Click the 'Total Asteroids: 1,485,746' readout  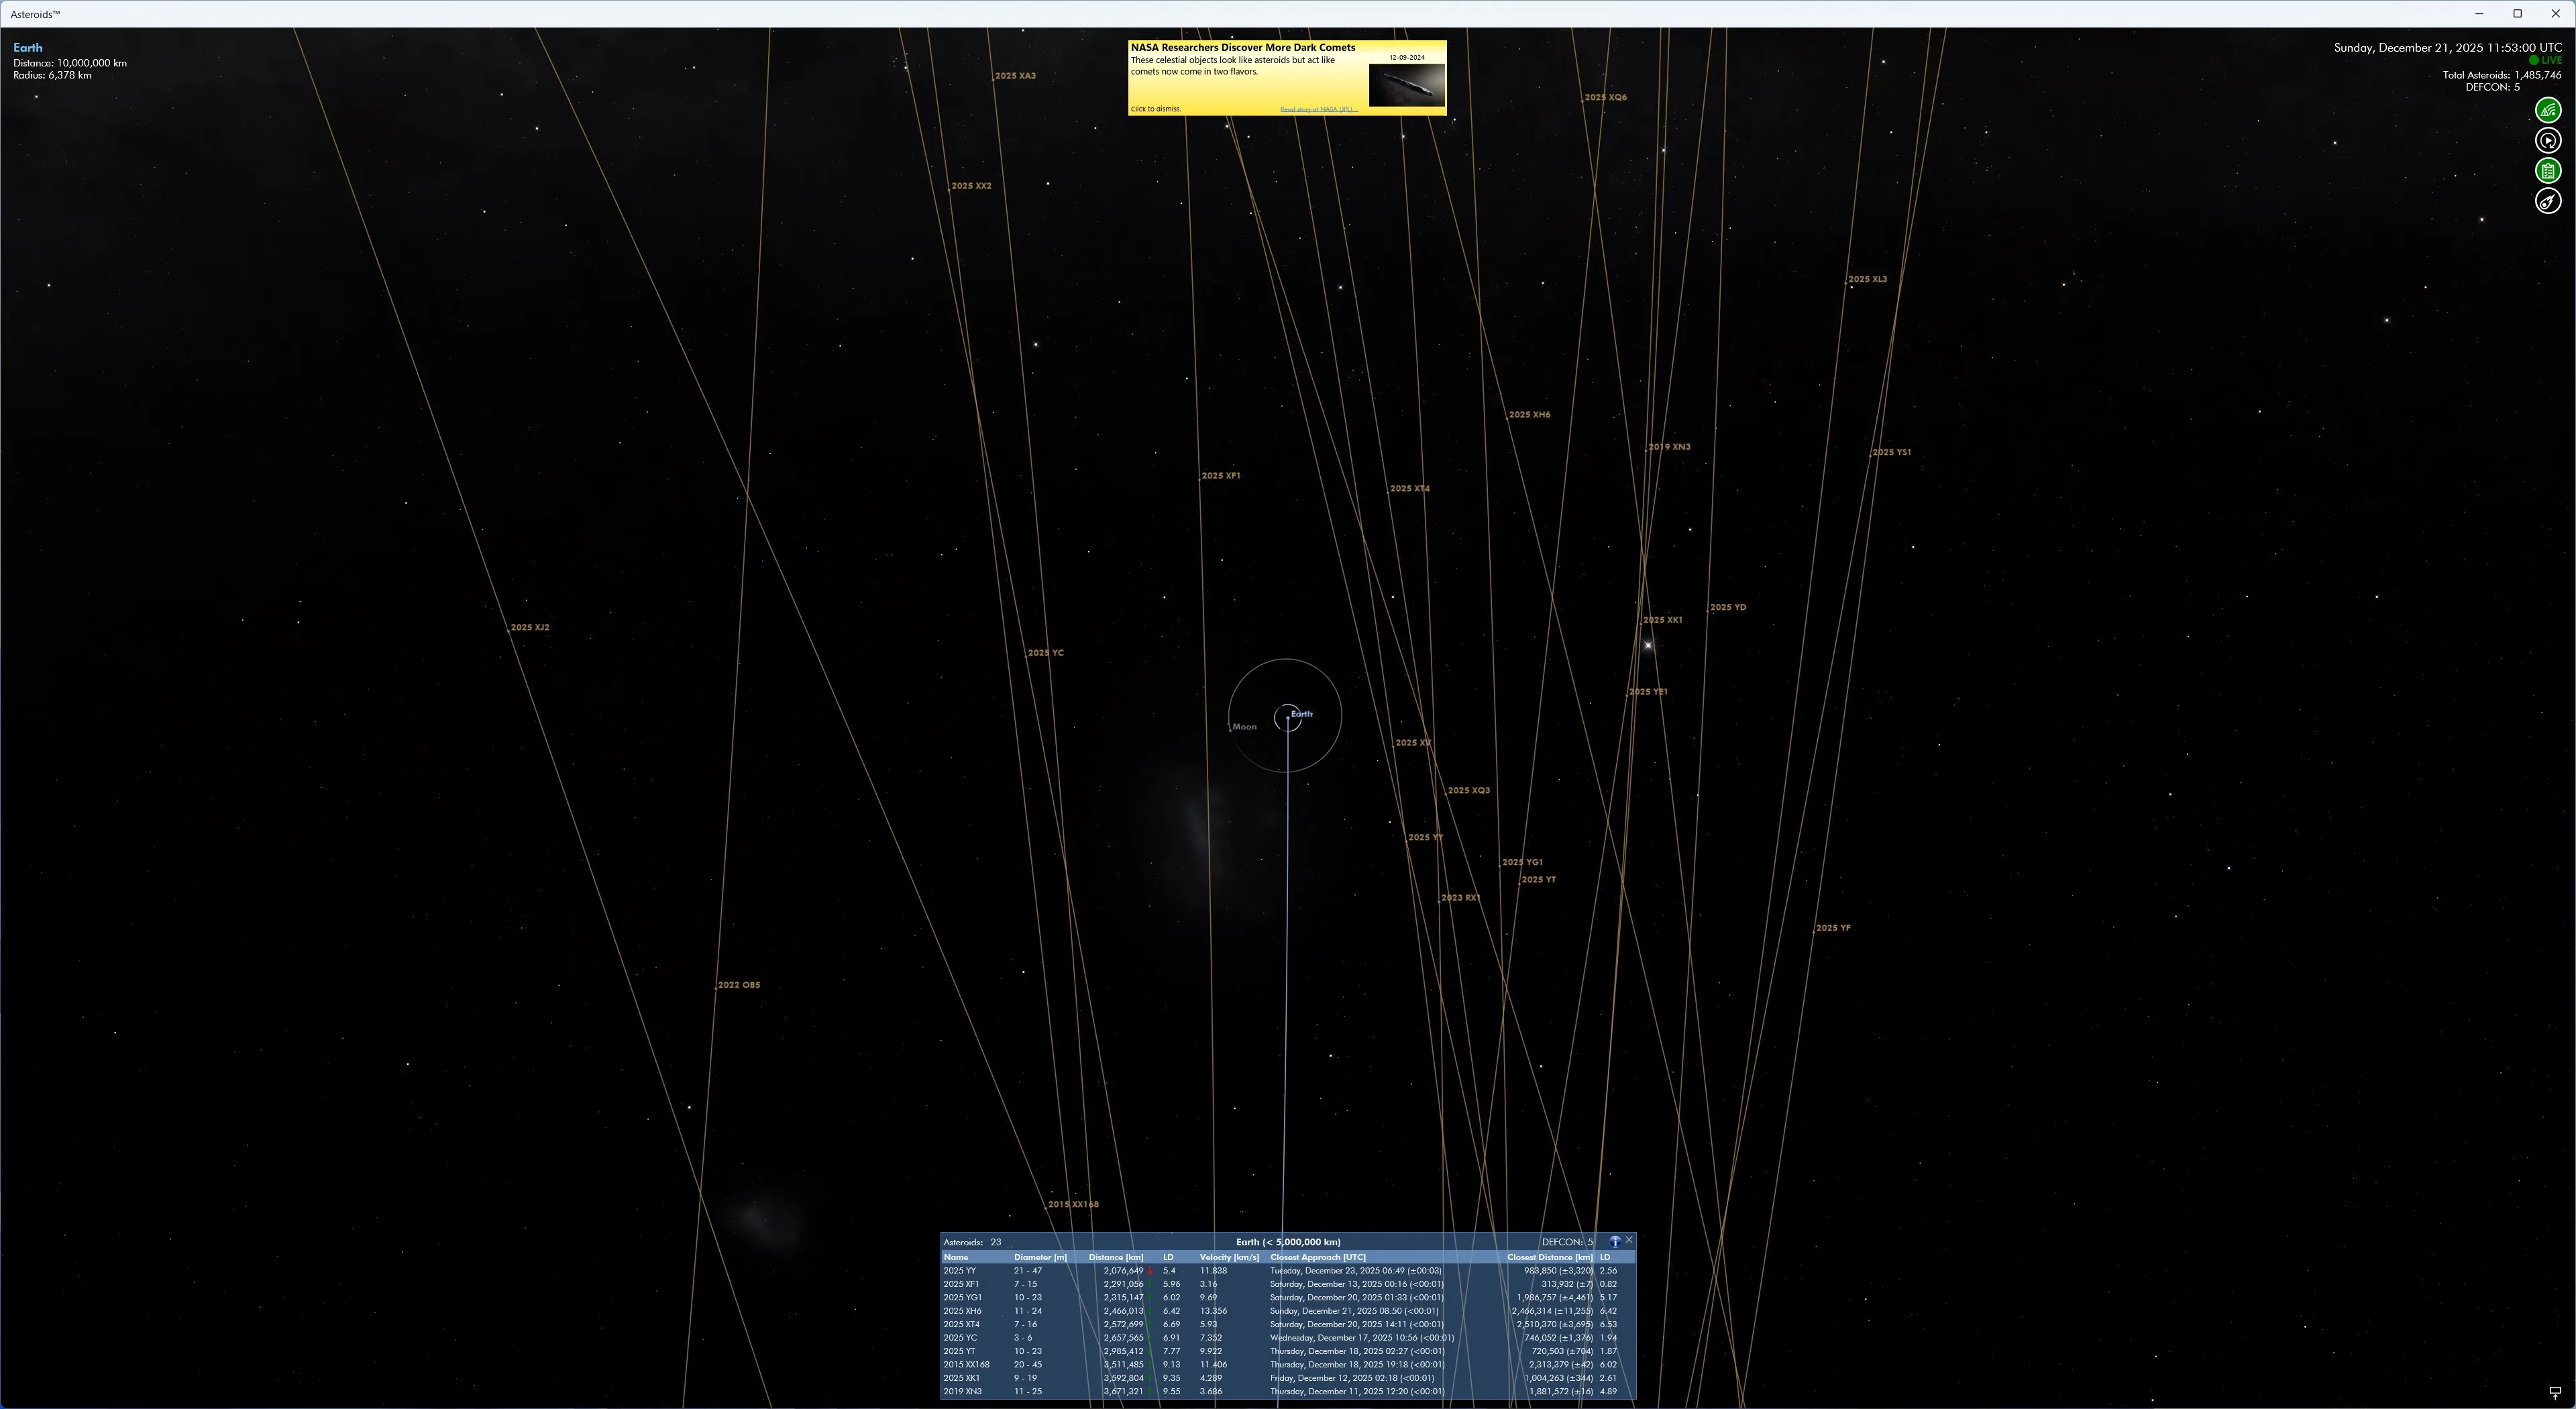(2501, 75)
